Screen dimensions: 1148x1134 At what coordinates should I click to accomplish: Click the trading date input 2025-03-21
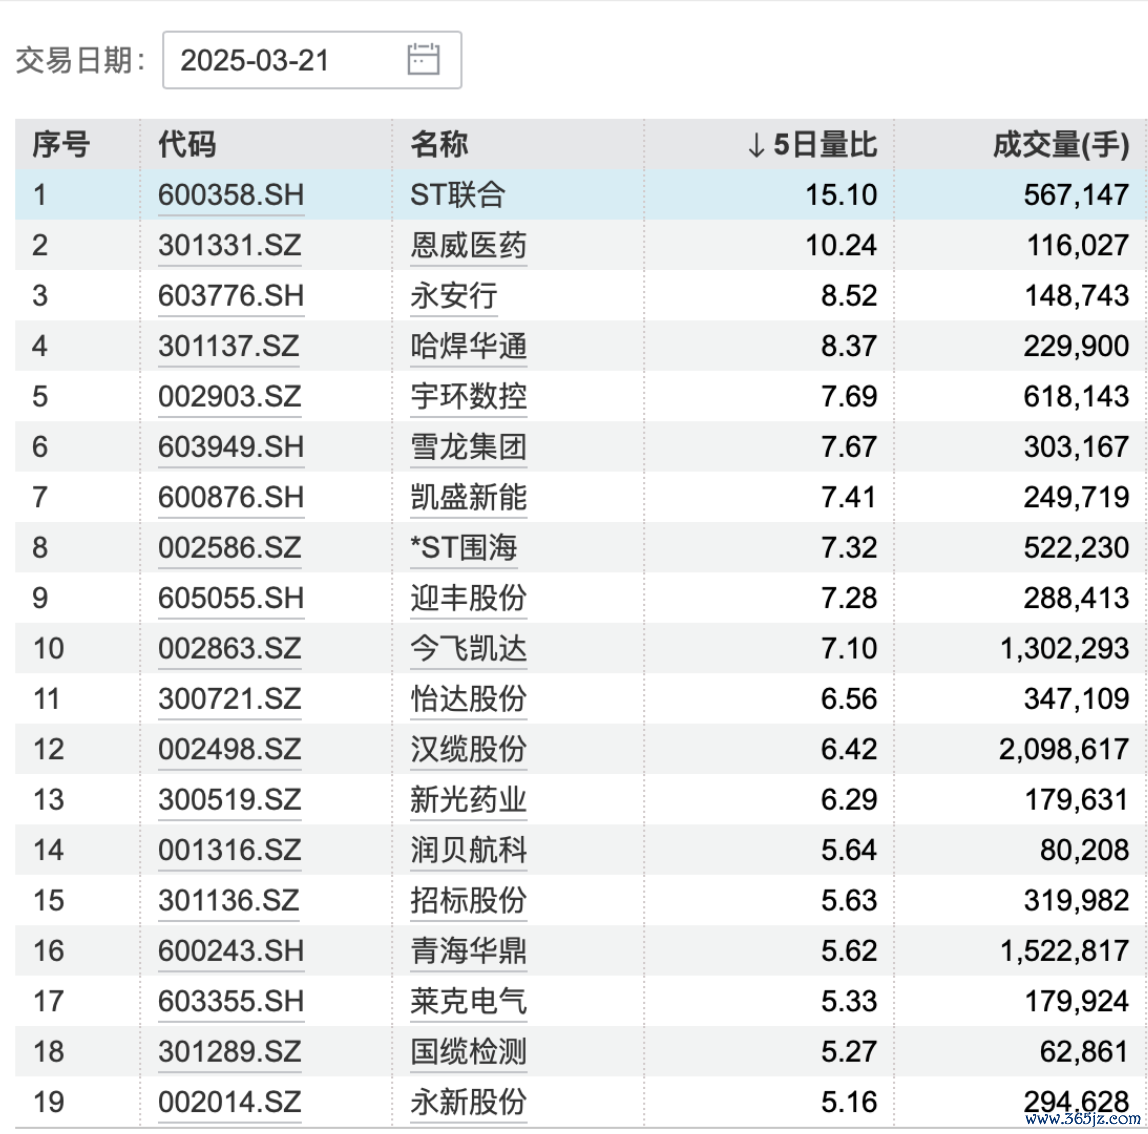point(290,60)
